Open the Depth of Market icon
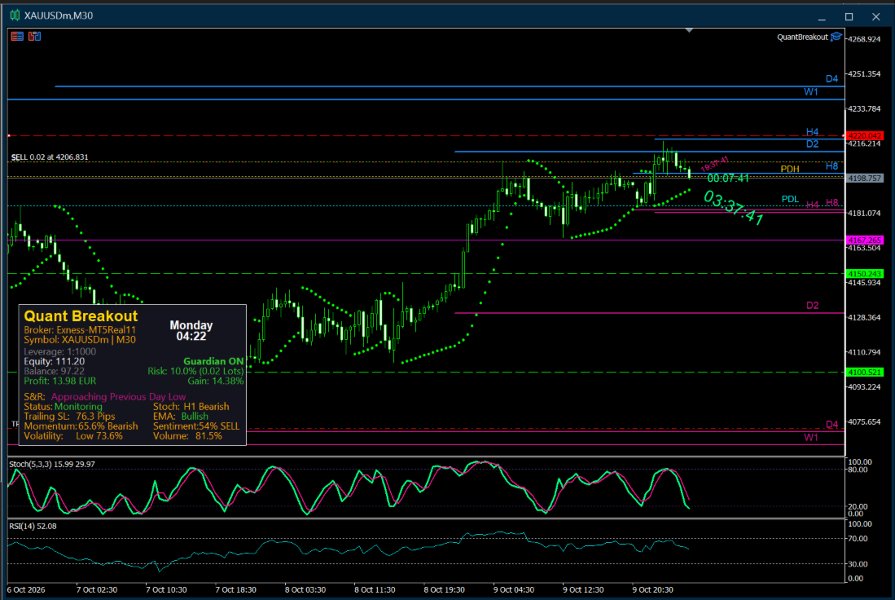 point(34,37)
